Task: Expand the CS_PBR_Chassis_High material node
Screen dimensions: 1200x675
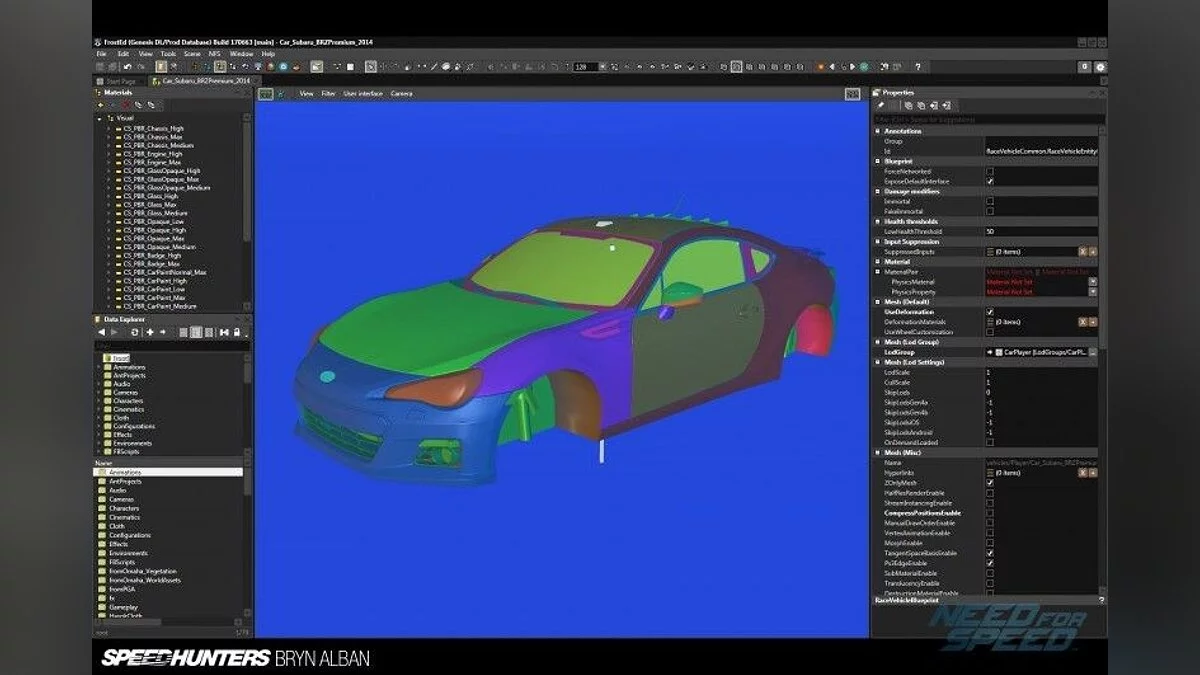Action: [108, 129]
